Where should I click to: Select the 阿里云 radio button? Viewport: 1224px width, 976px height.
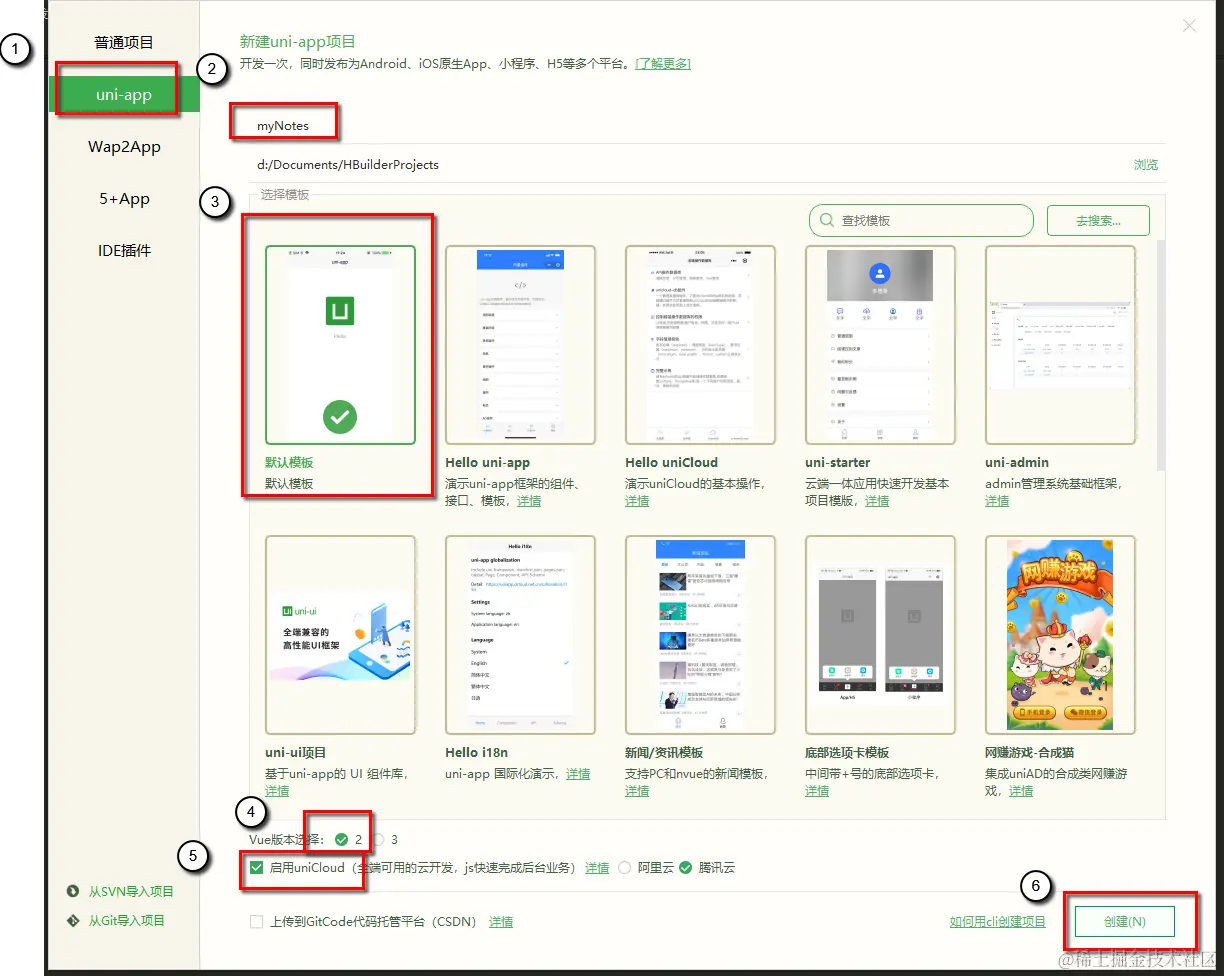pos(625,868)
